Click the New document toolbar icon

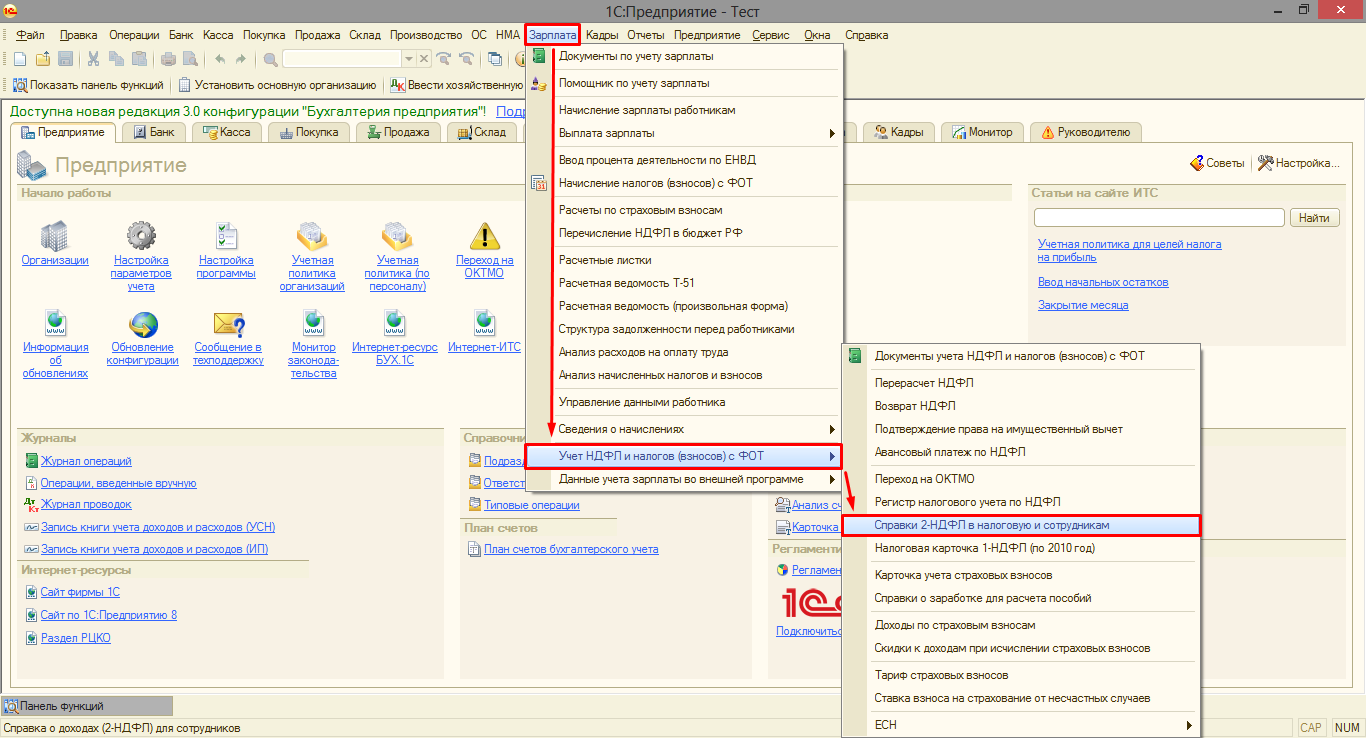point(20,59)
